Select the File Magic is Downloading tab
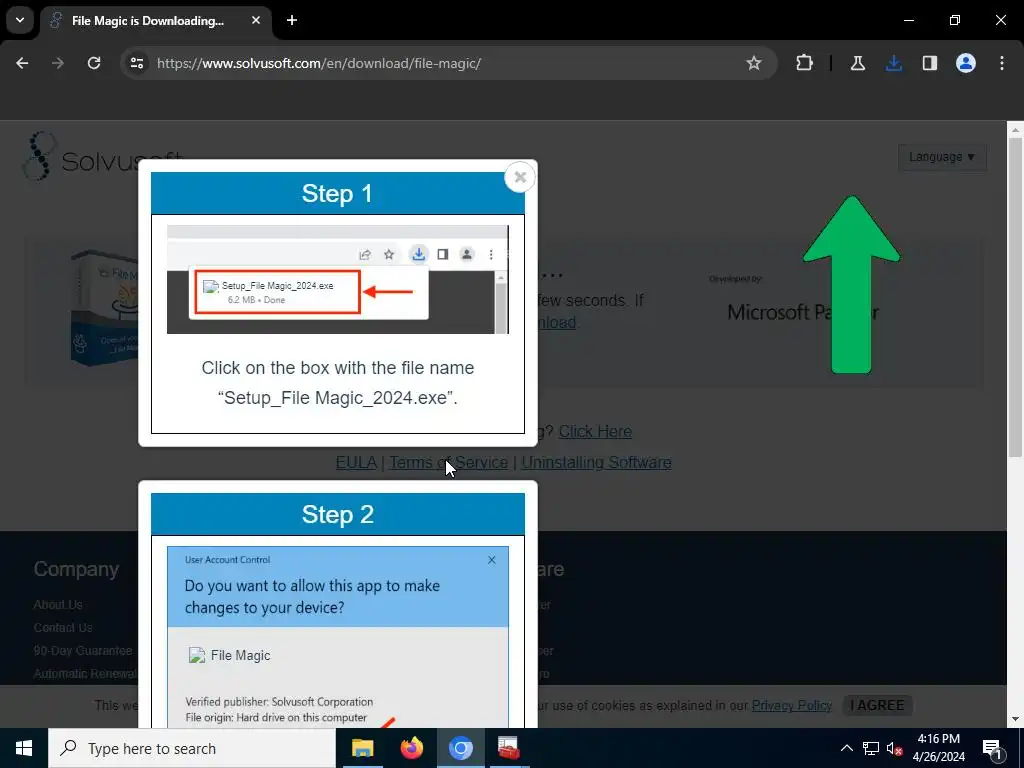This screenshot has height=768, width=1024. (148, 21)
